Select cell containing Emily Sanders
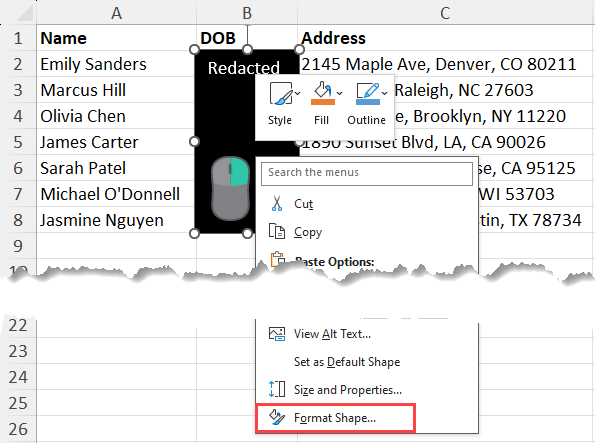 coord(116,64)
